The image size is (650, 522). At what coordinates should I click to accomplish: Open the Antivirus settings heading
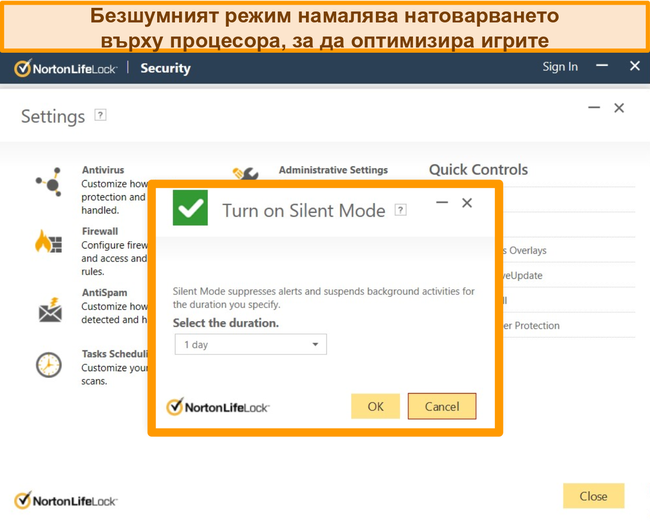pyautogui.click(x=103, y=170)
